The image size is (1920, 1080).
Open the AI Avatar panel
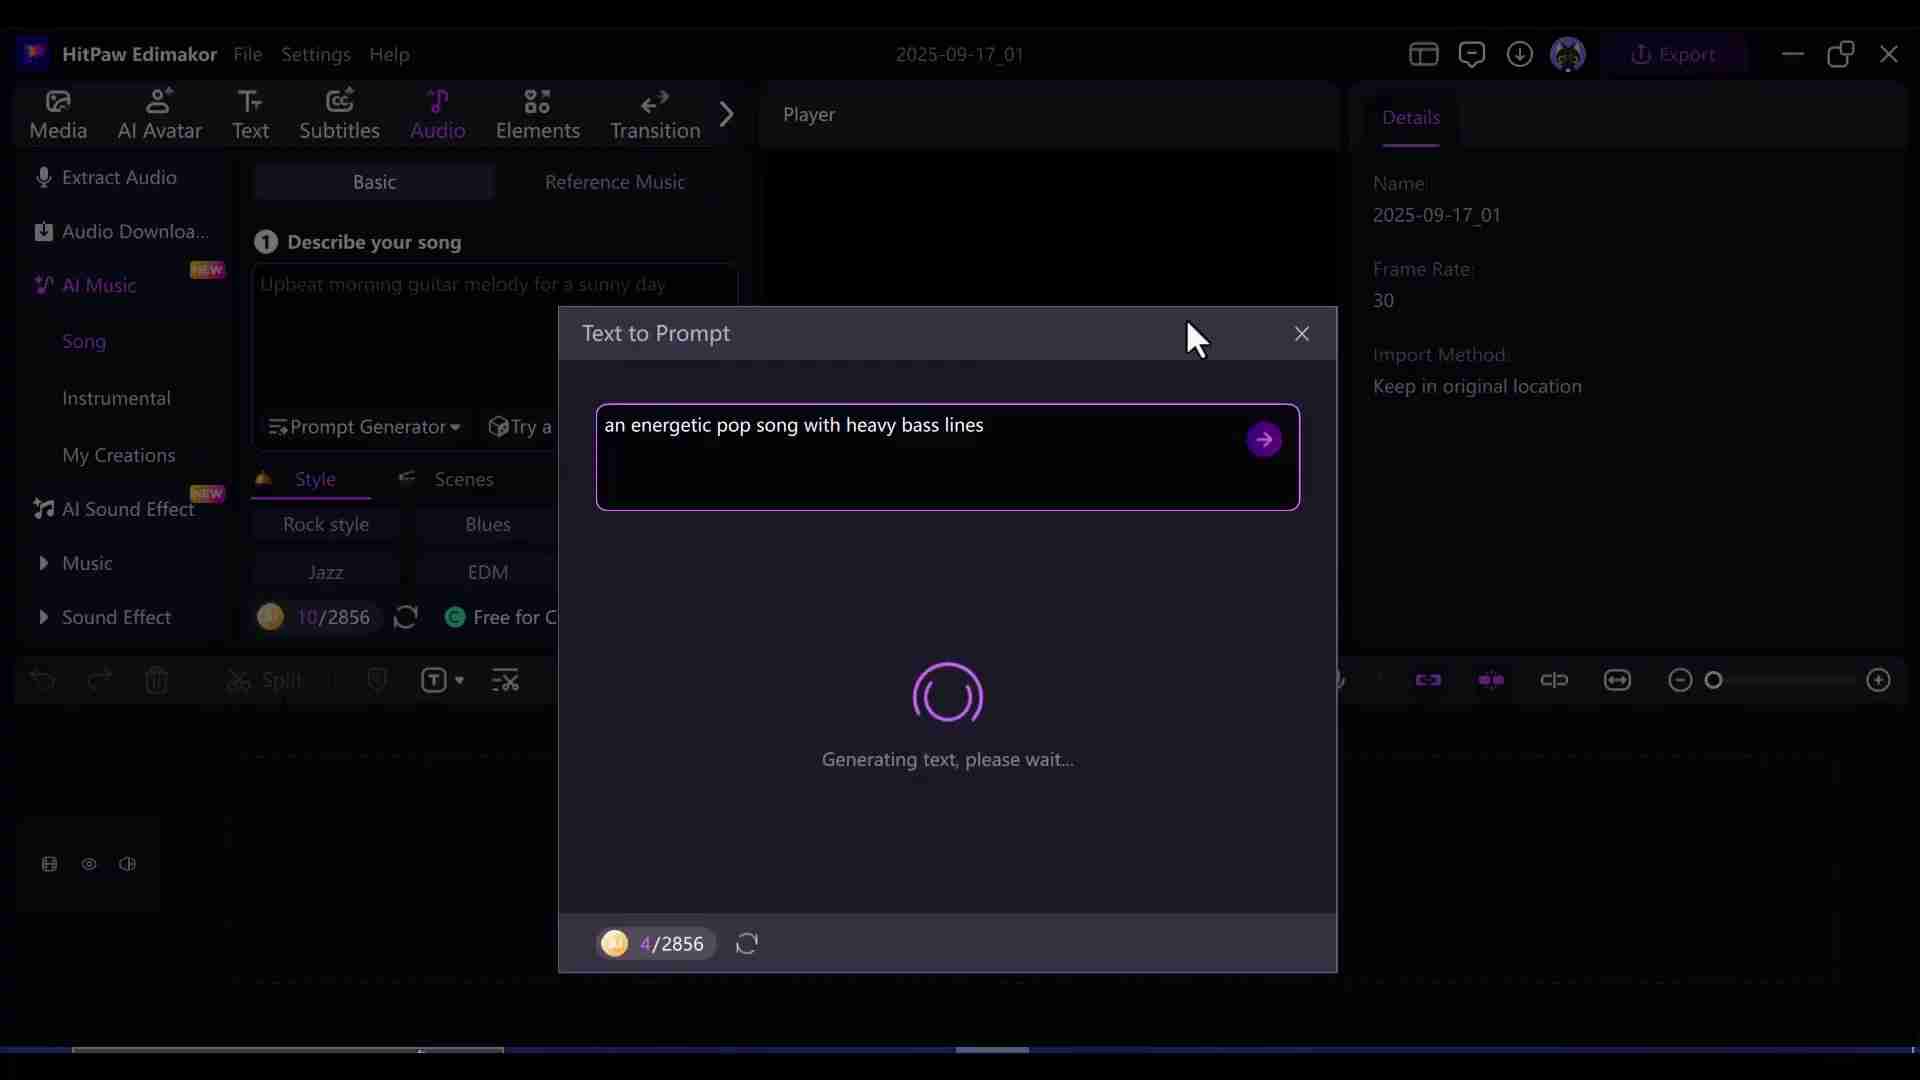pyautogui.click(x=159, y=114)
